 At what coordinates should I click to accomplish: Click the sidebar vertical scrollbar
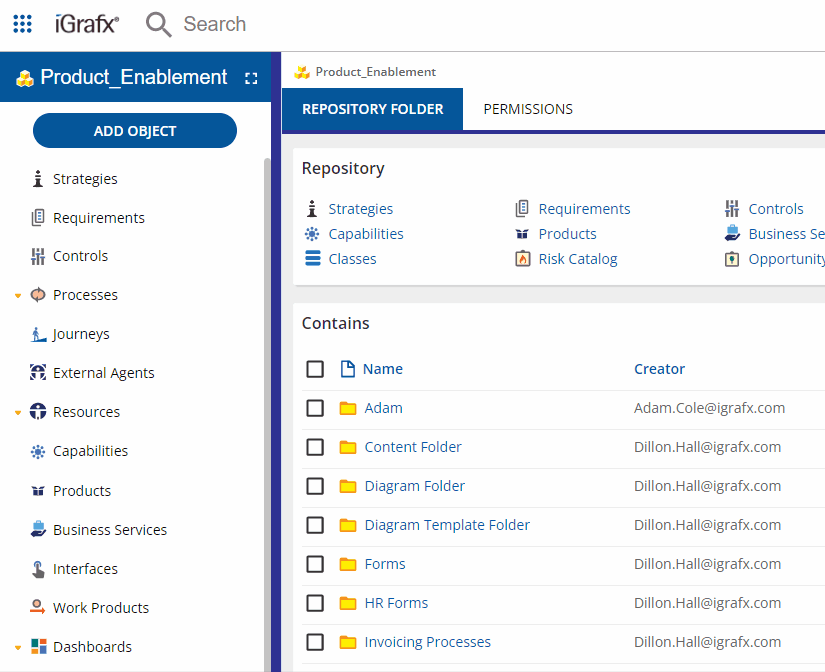pyautogui.click(x=266, y=400)
